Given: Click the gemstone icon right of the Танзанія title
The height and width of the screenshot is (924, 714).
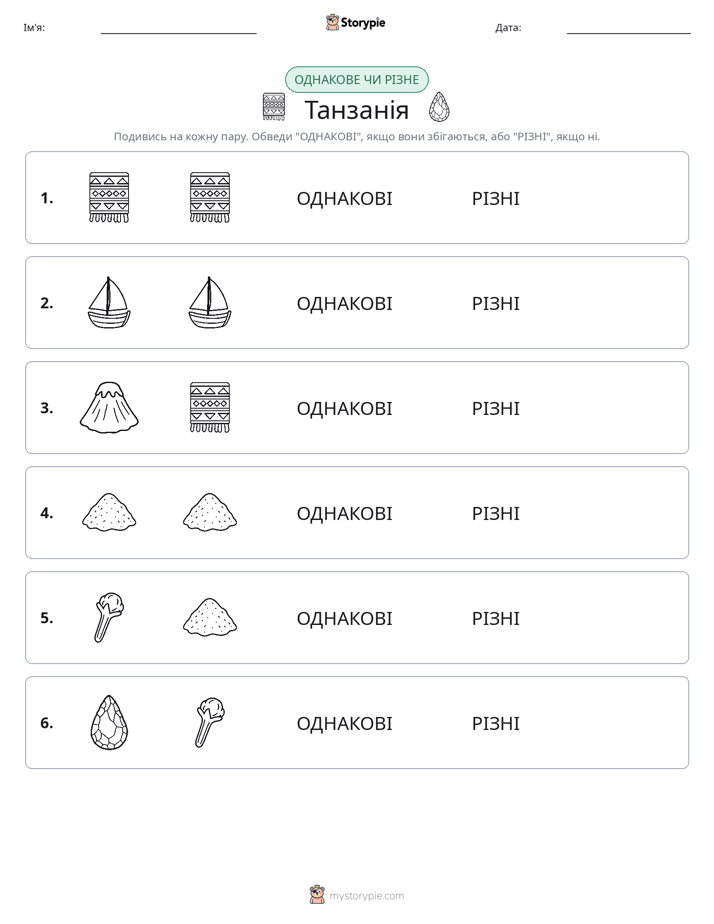Looking at the screenshot, I should click(x=439, y=107).
